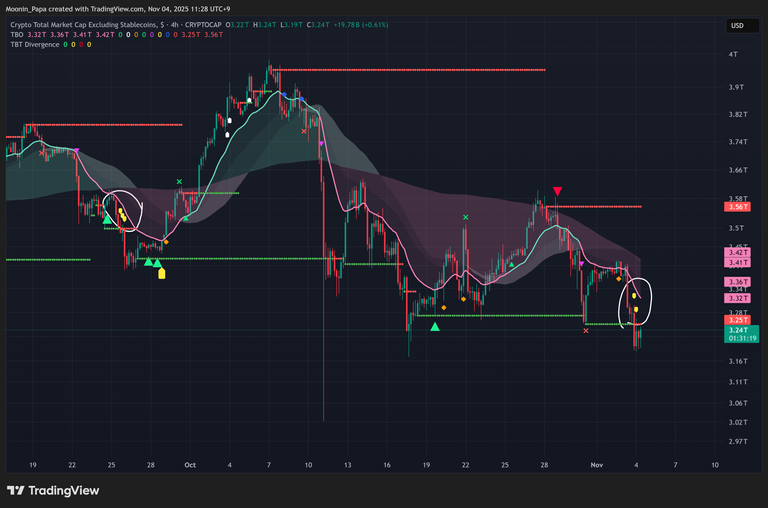This screenshot has height=508, width=768.
Task: Click the Crypto Total Market Cap symbol title
Action: pyautogui.click(x=80, y=23)
